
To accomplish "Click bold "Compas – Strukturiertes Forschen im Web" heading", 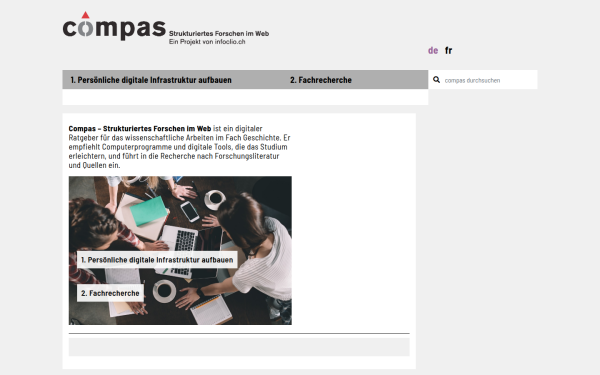I will point(140,129).
